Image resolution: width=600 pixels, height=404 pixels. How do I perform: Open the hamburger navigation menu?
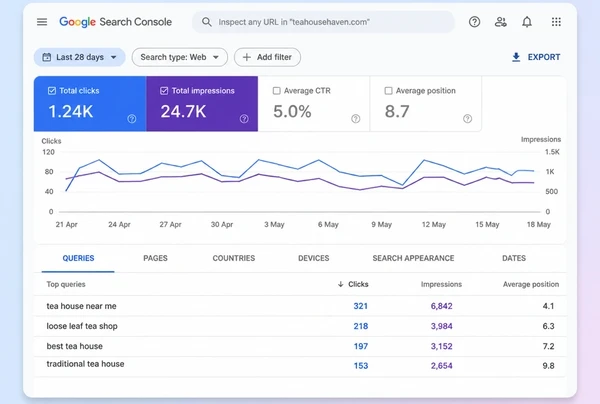tap(42, 22)
